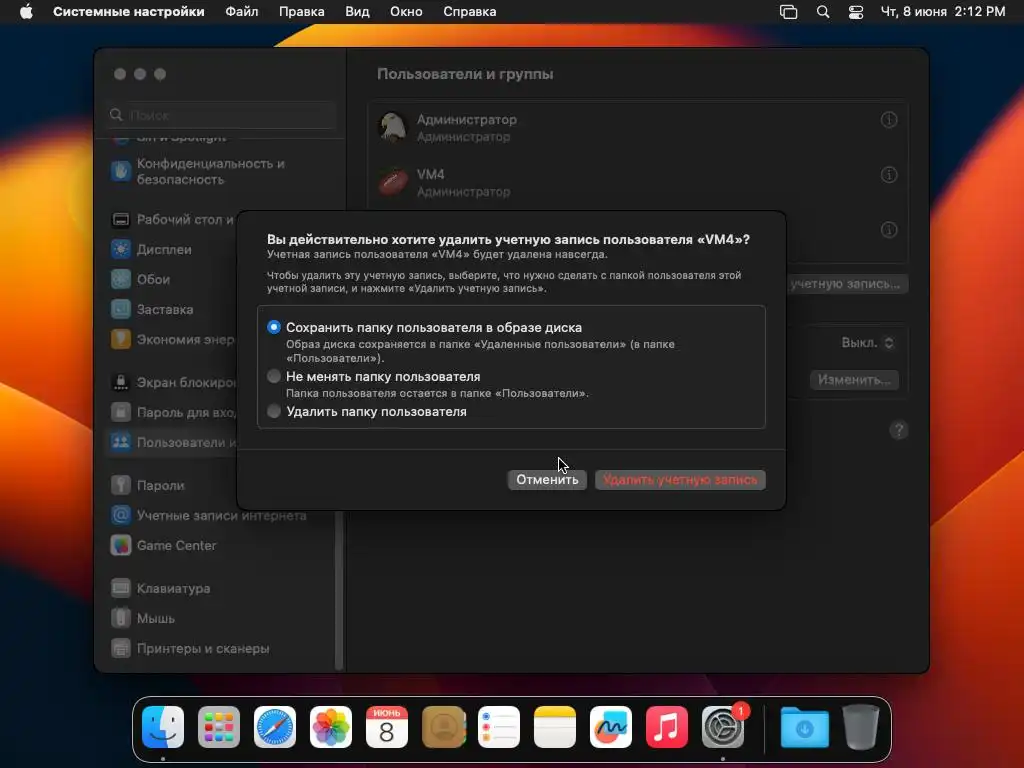Screen dimensions: 1024x768
Task: Open Мышь settings
Action: tap(222, 618)
